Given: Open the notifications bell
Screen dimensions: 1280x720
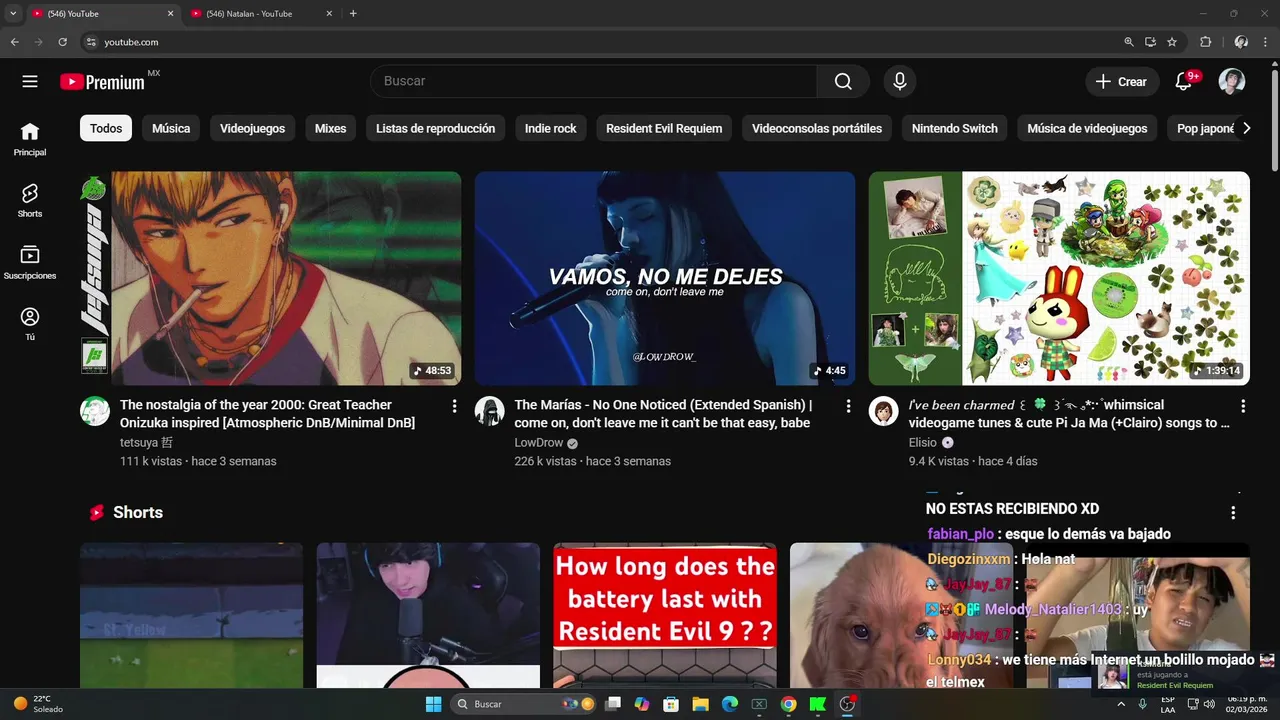Looking at the screenshot, I should coord(1183,82).
